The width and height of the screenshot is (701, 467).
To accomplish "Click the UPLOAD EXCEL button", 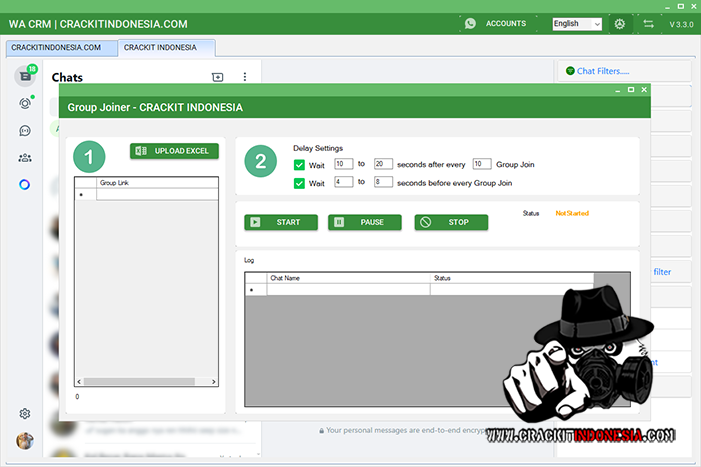I will 174,151.
